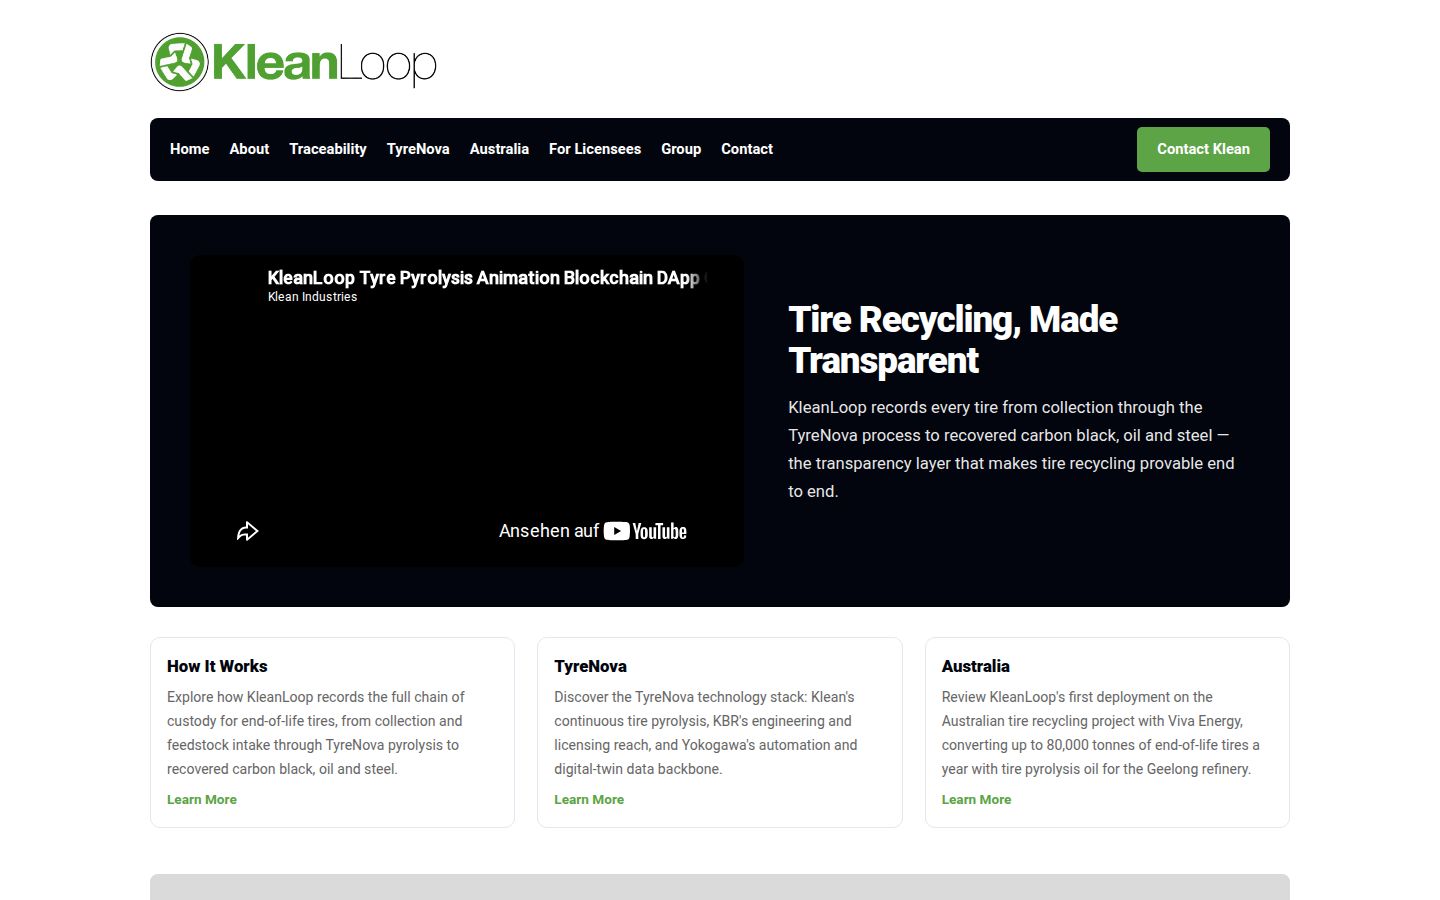The height and width of the screenshot is (900, 1440).
Task: Play the embedded KleanLoop video
Action: (466, 411)
